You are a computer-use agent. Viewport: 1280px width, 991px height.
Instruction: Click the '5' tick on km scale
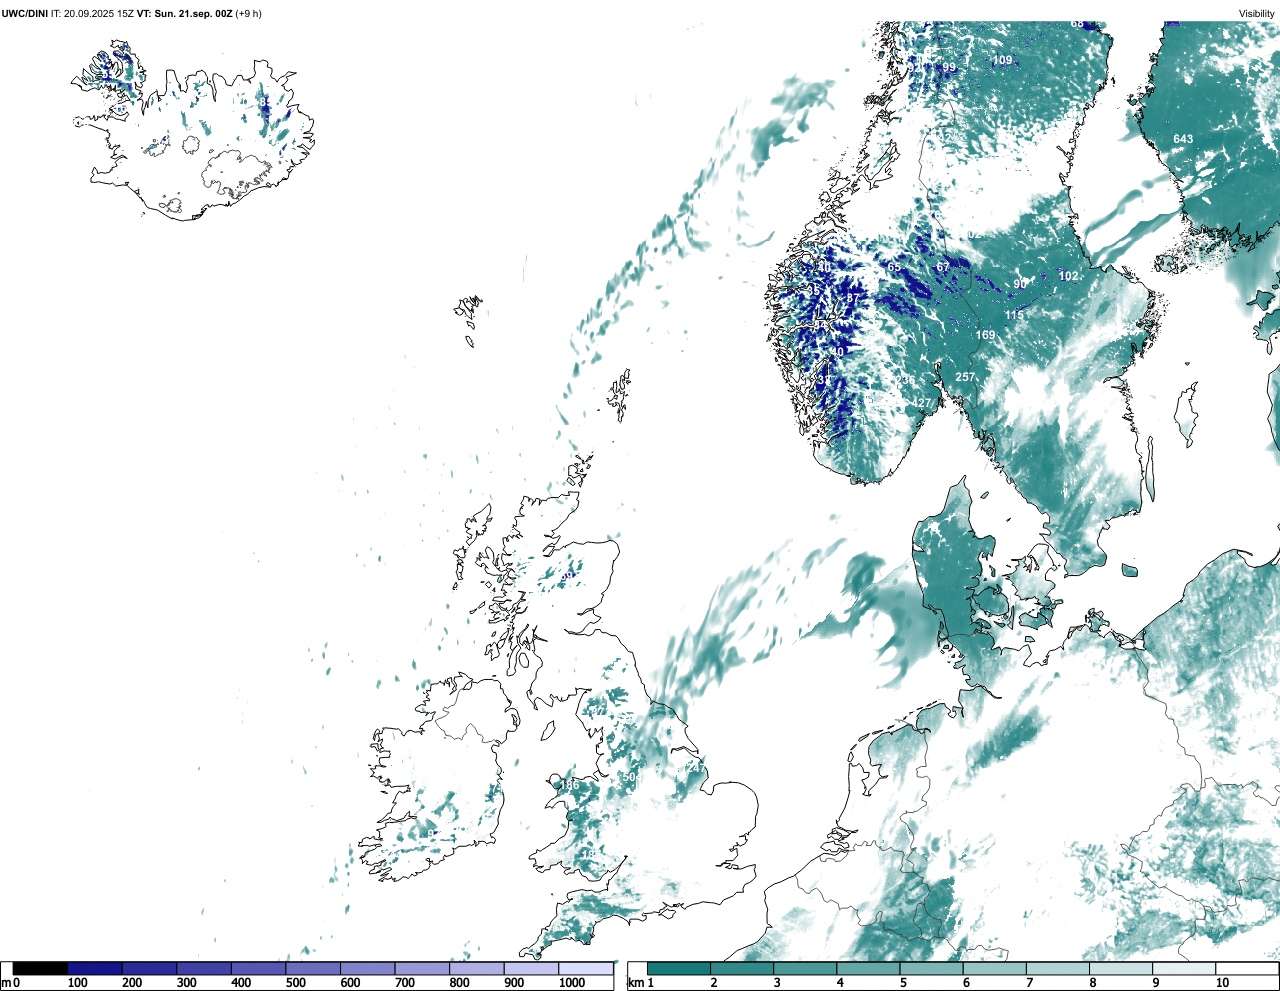pos(902,983)
